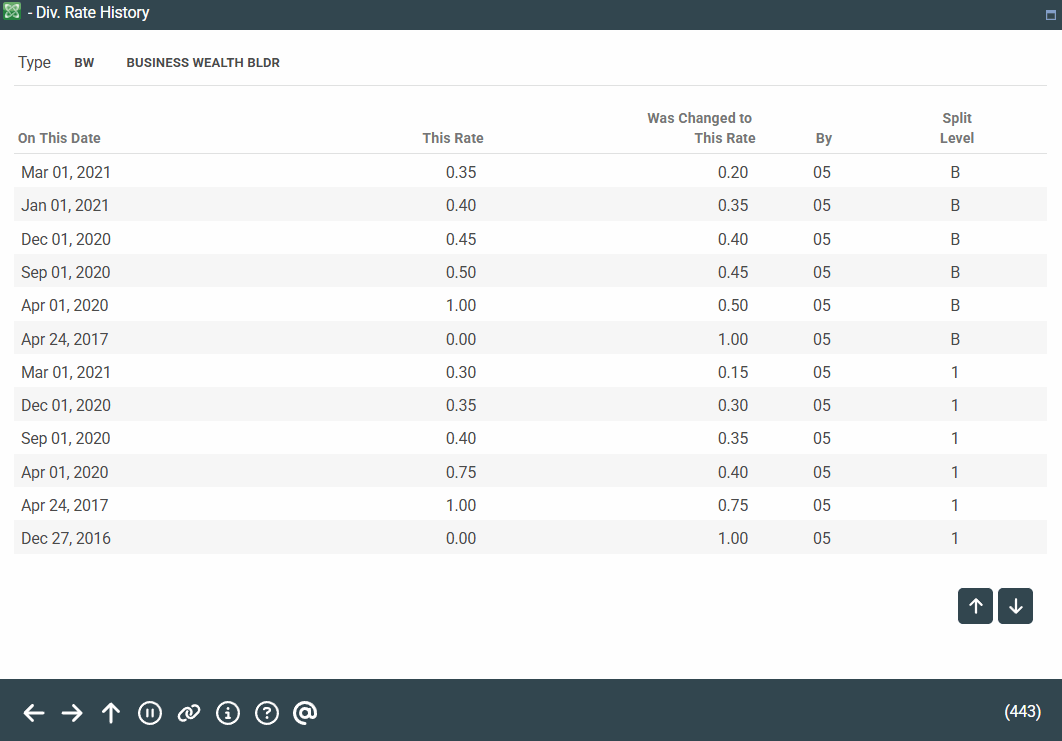The image size is (1062, 741).
Task: Select the first Mar 01, 2021 row
Action: click(66, 172)
